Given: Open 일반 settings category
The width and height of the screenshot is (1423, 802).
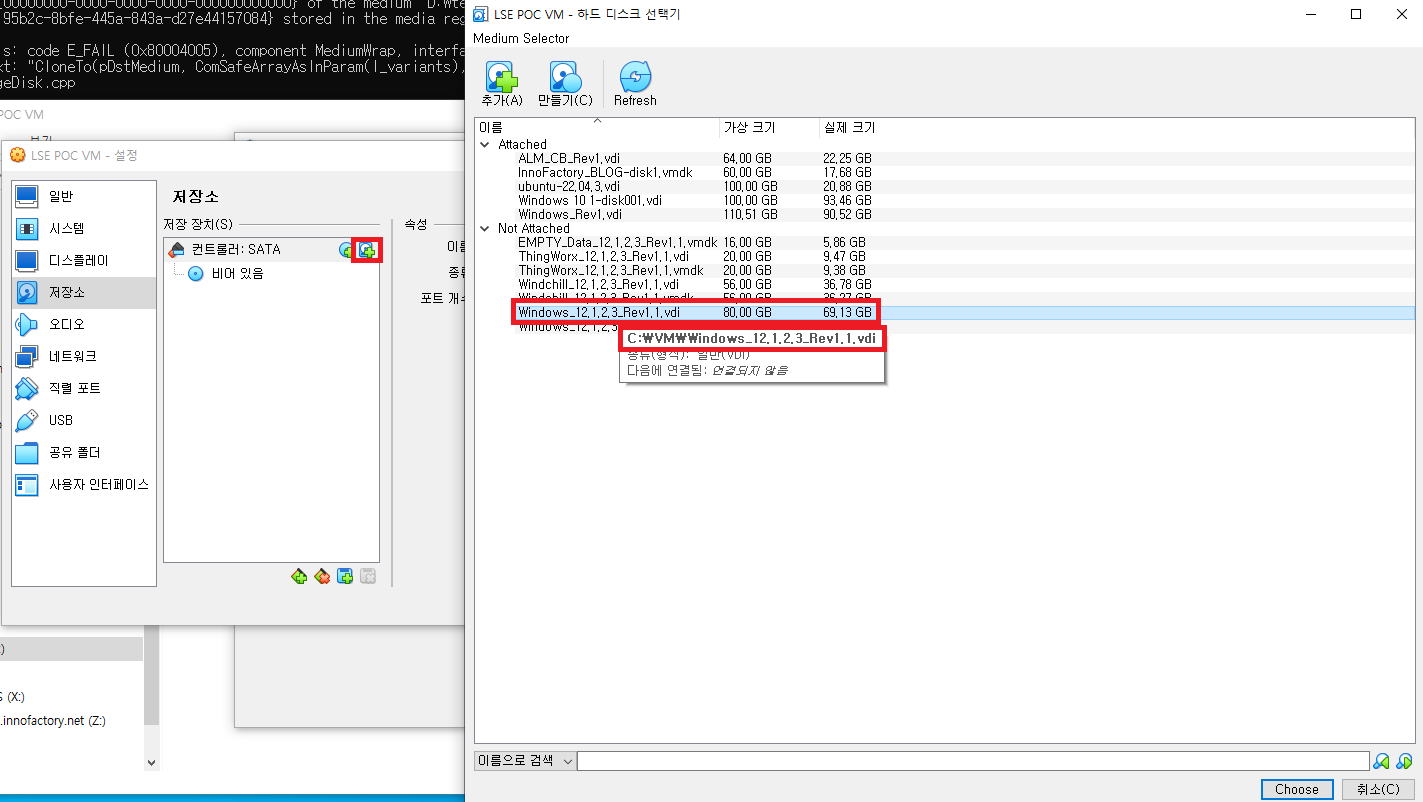Looking at the screenshot, I should point(84,197).
